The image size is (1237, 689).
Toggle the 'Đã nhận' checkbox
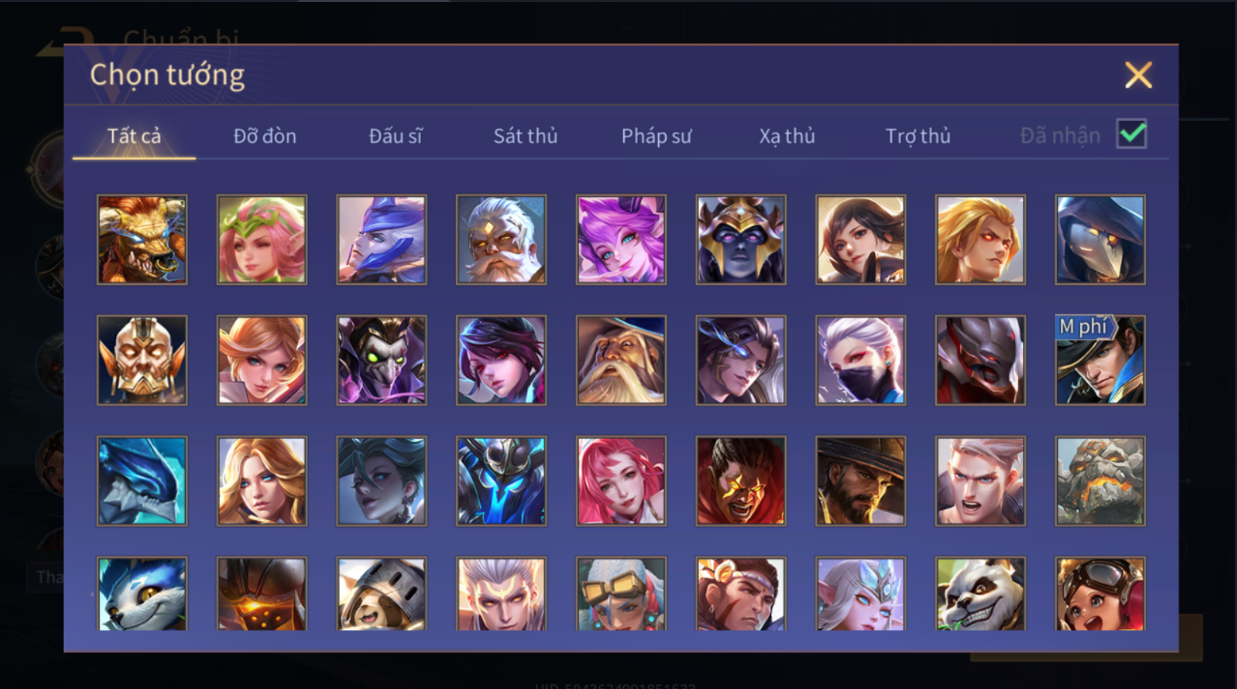[1132, 134]
